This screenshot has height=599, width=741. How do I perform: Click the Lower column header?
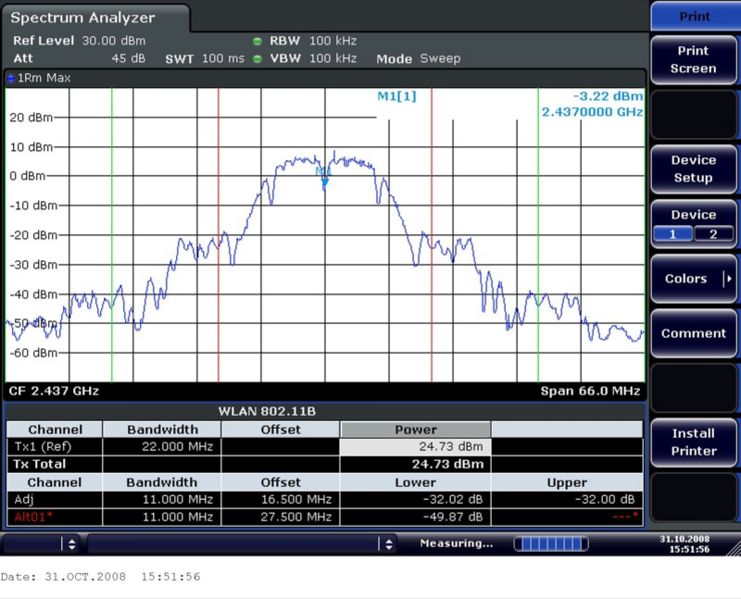tap(415, 482)
